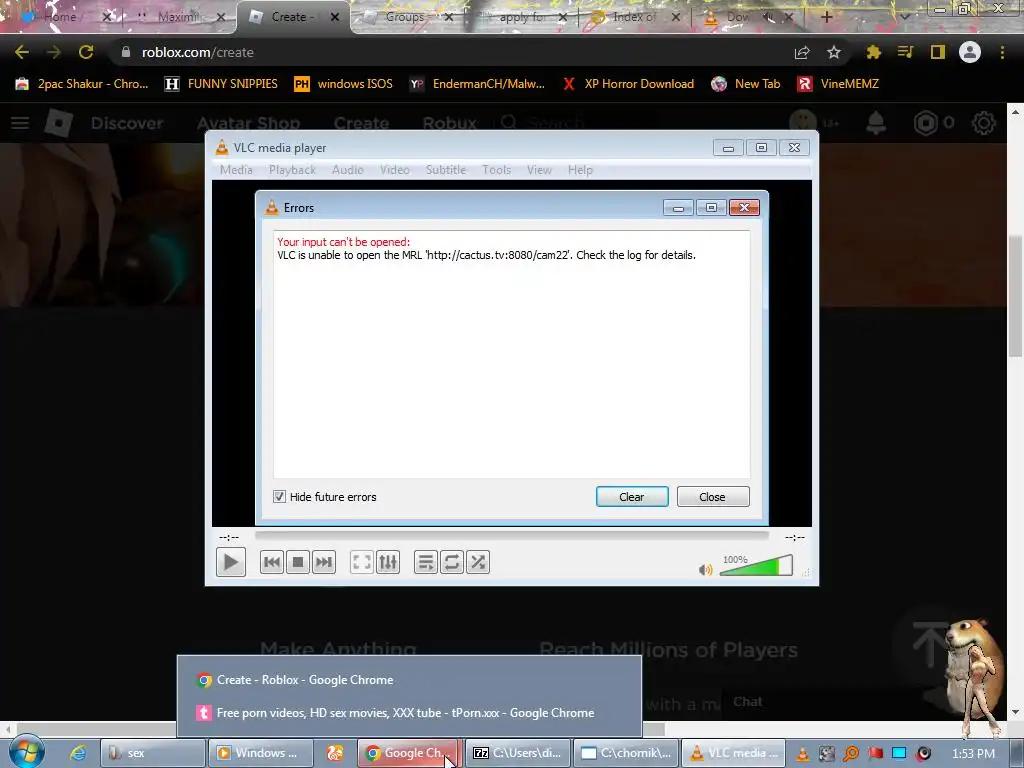Toggle the VLC playlist icon

425,562
